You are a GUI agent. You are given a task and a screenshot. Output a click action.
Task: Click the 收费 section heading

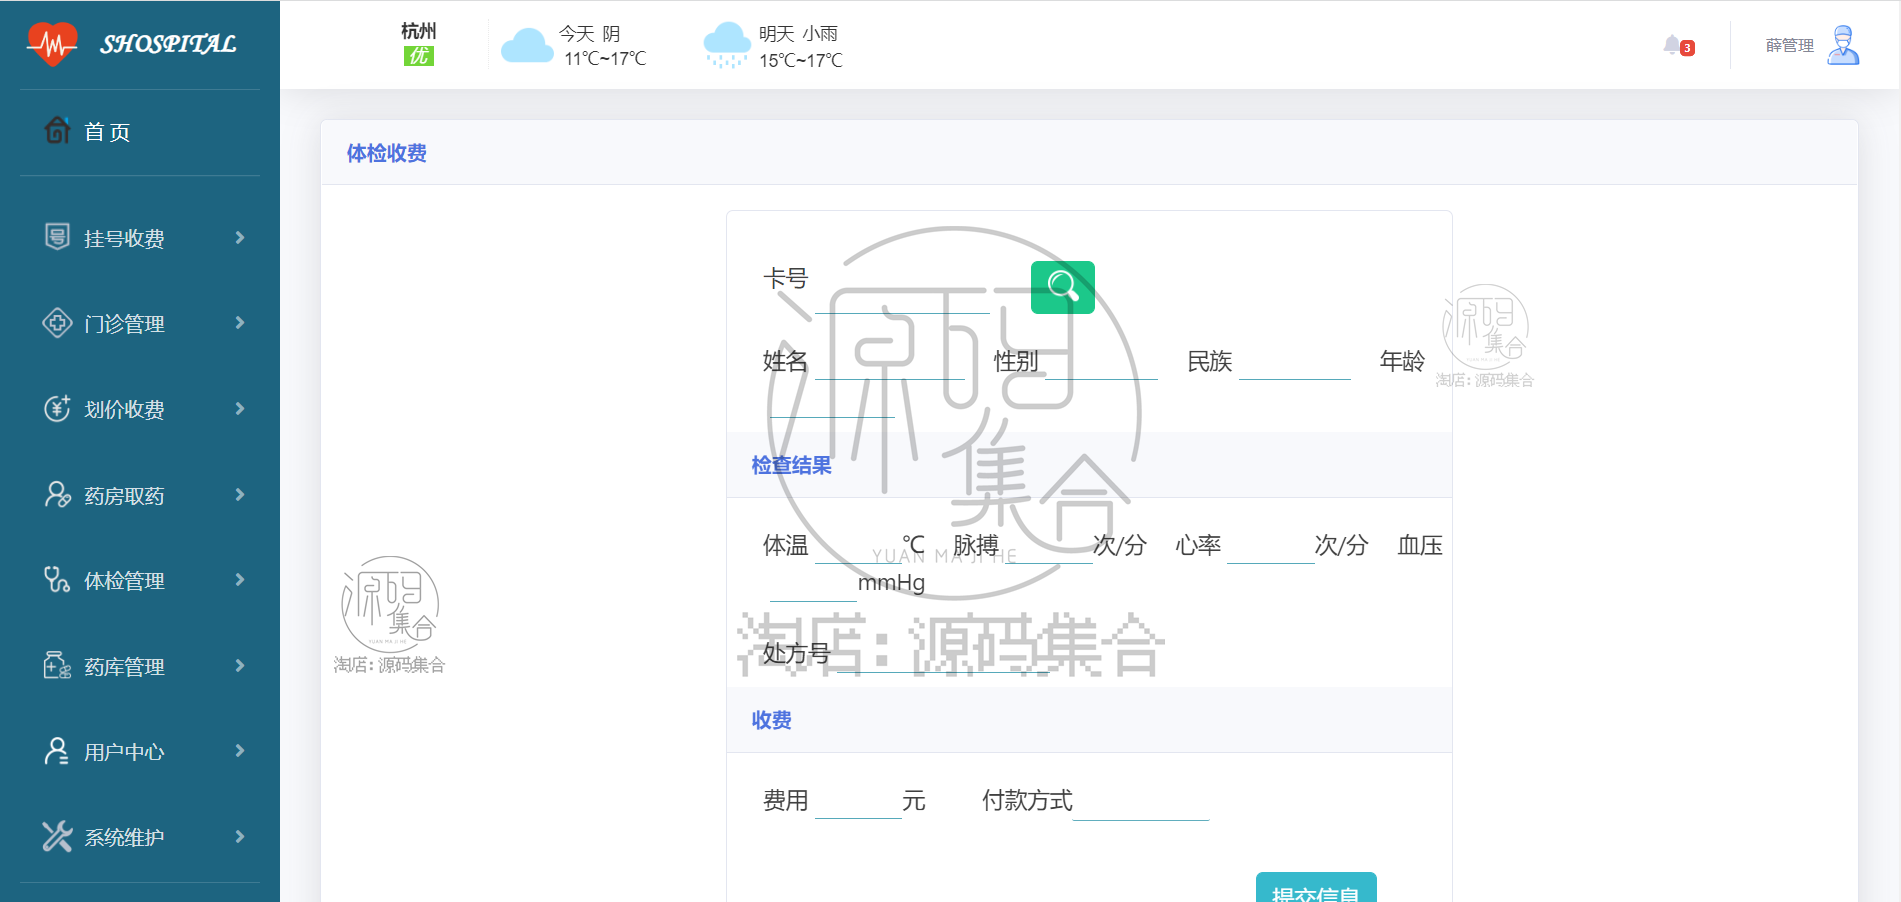pyautogui.click(x=772, y=720)
